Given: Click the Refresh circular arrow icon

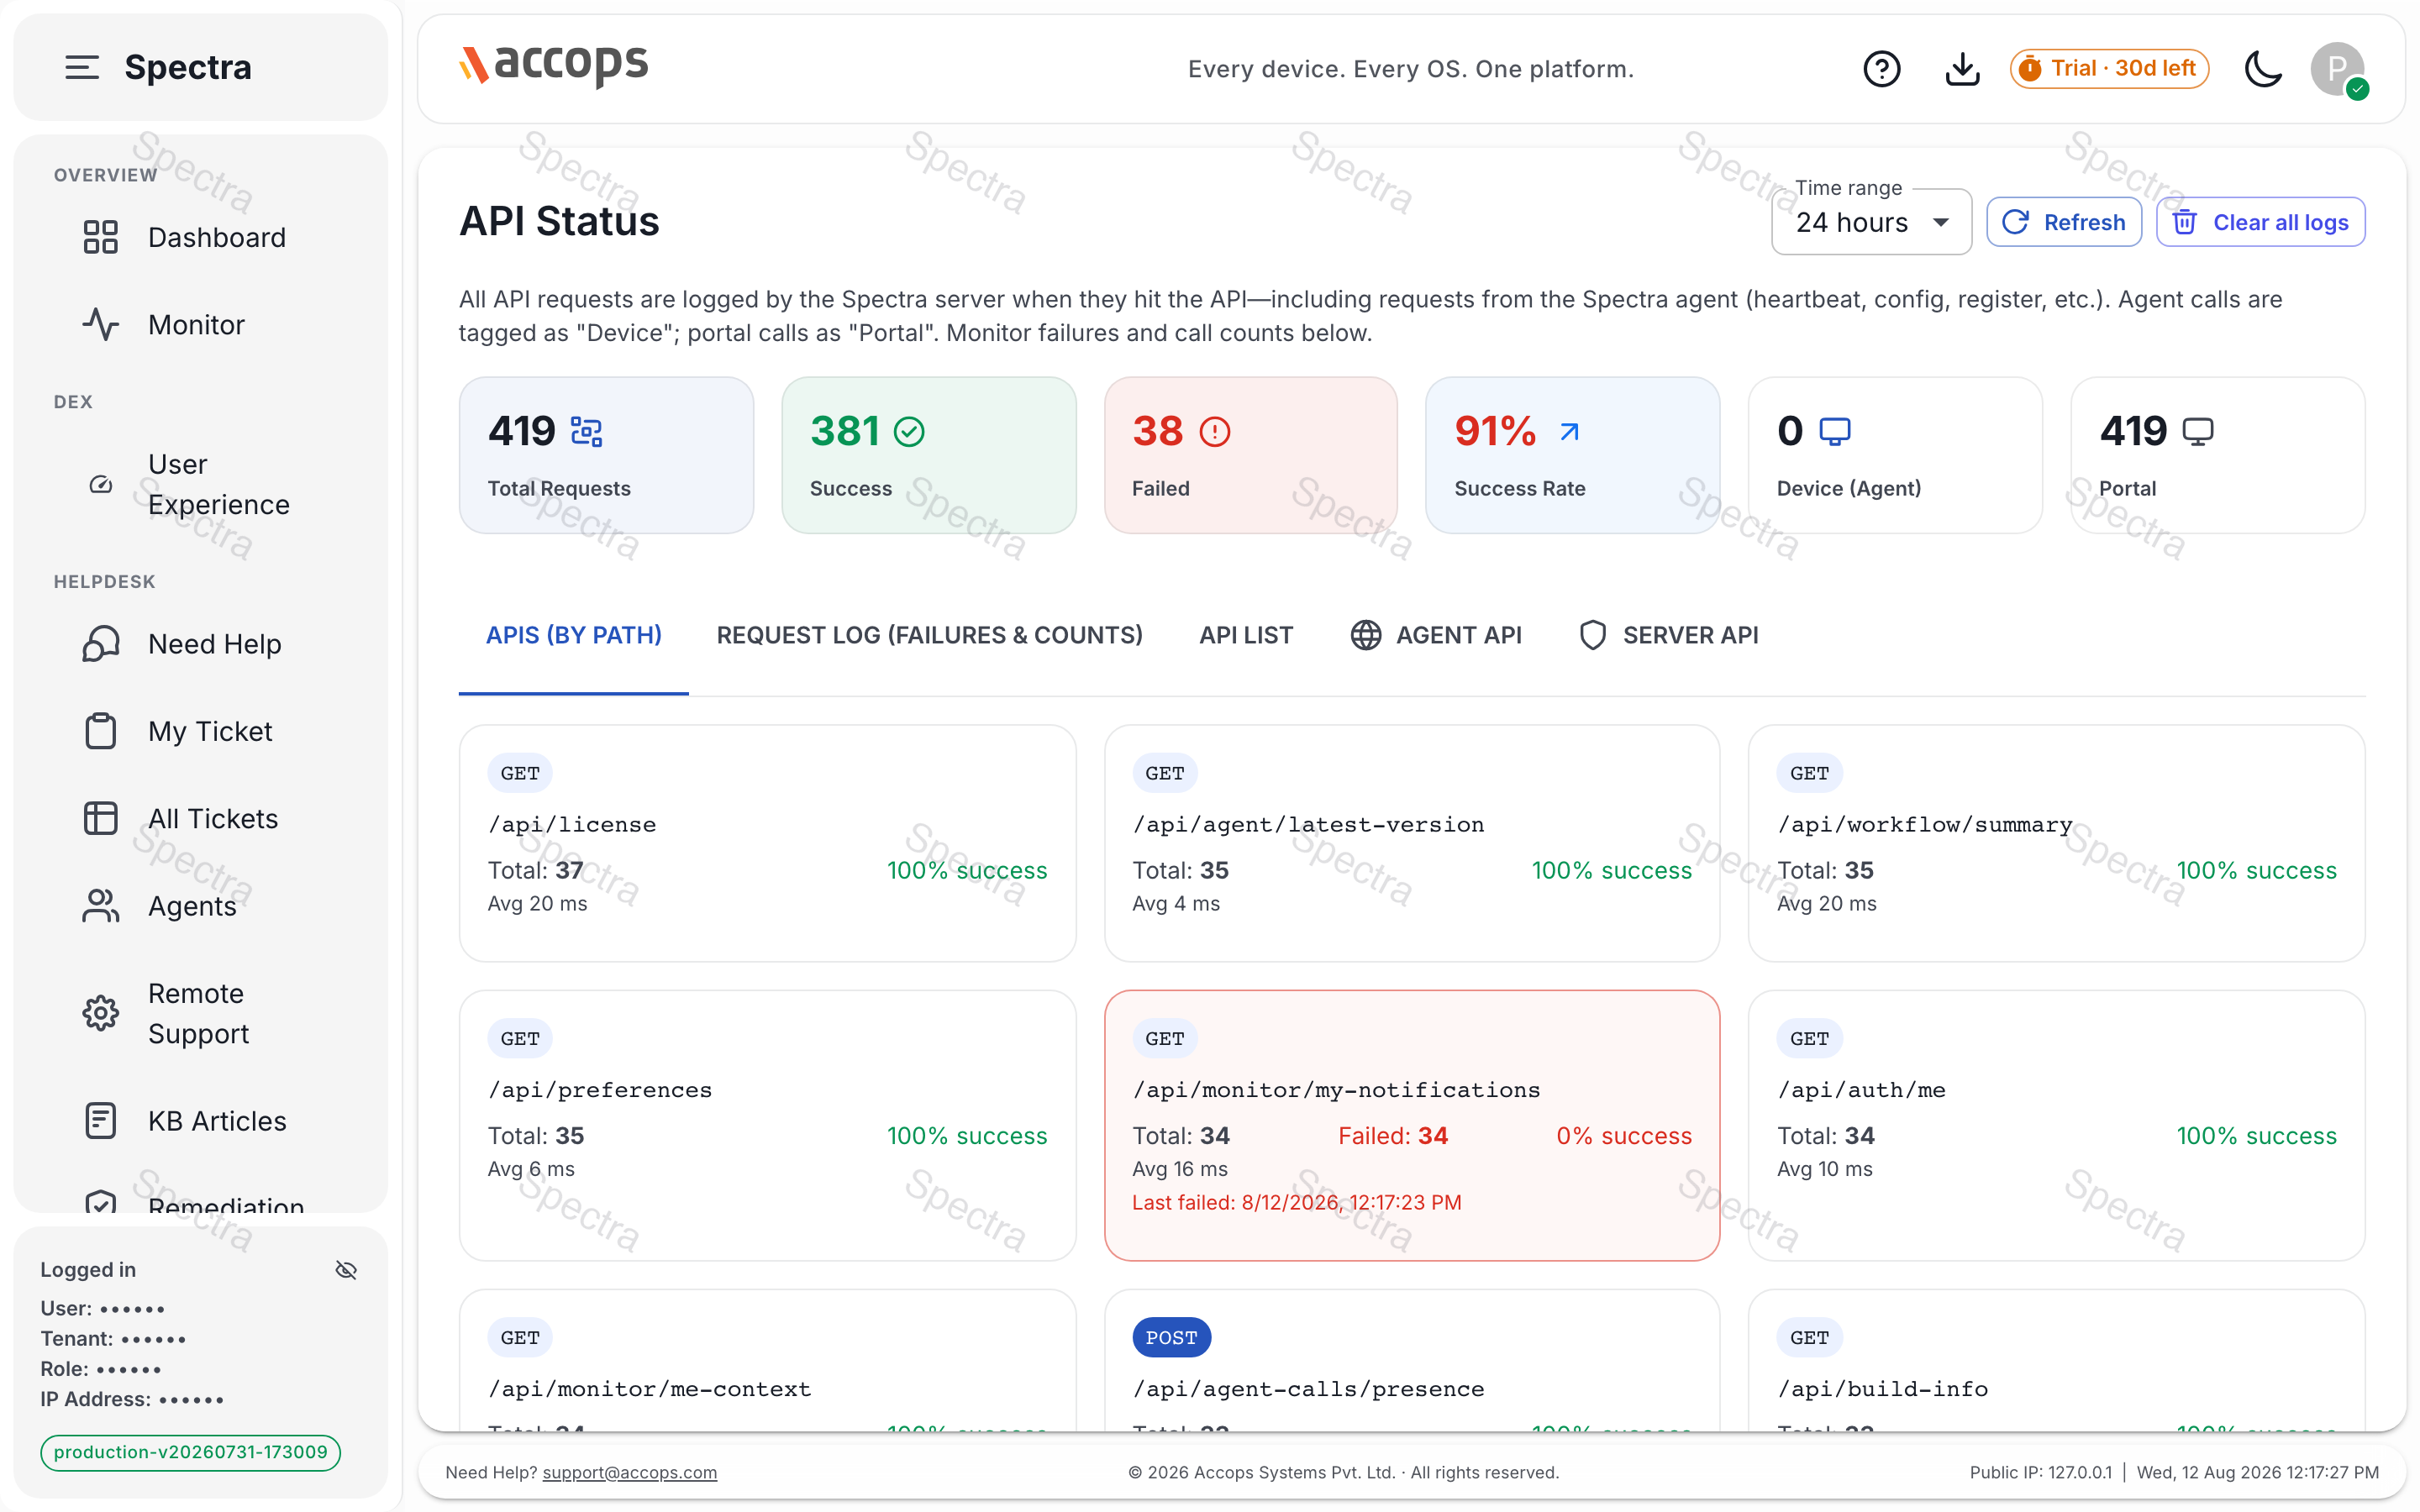Looking at the screenshot, I should pyautogui.click(x=2016, y=222).
